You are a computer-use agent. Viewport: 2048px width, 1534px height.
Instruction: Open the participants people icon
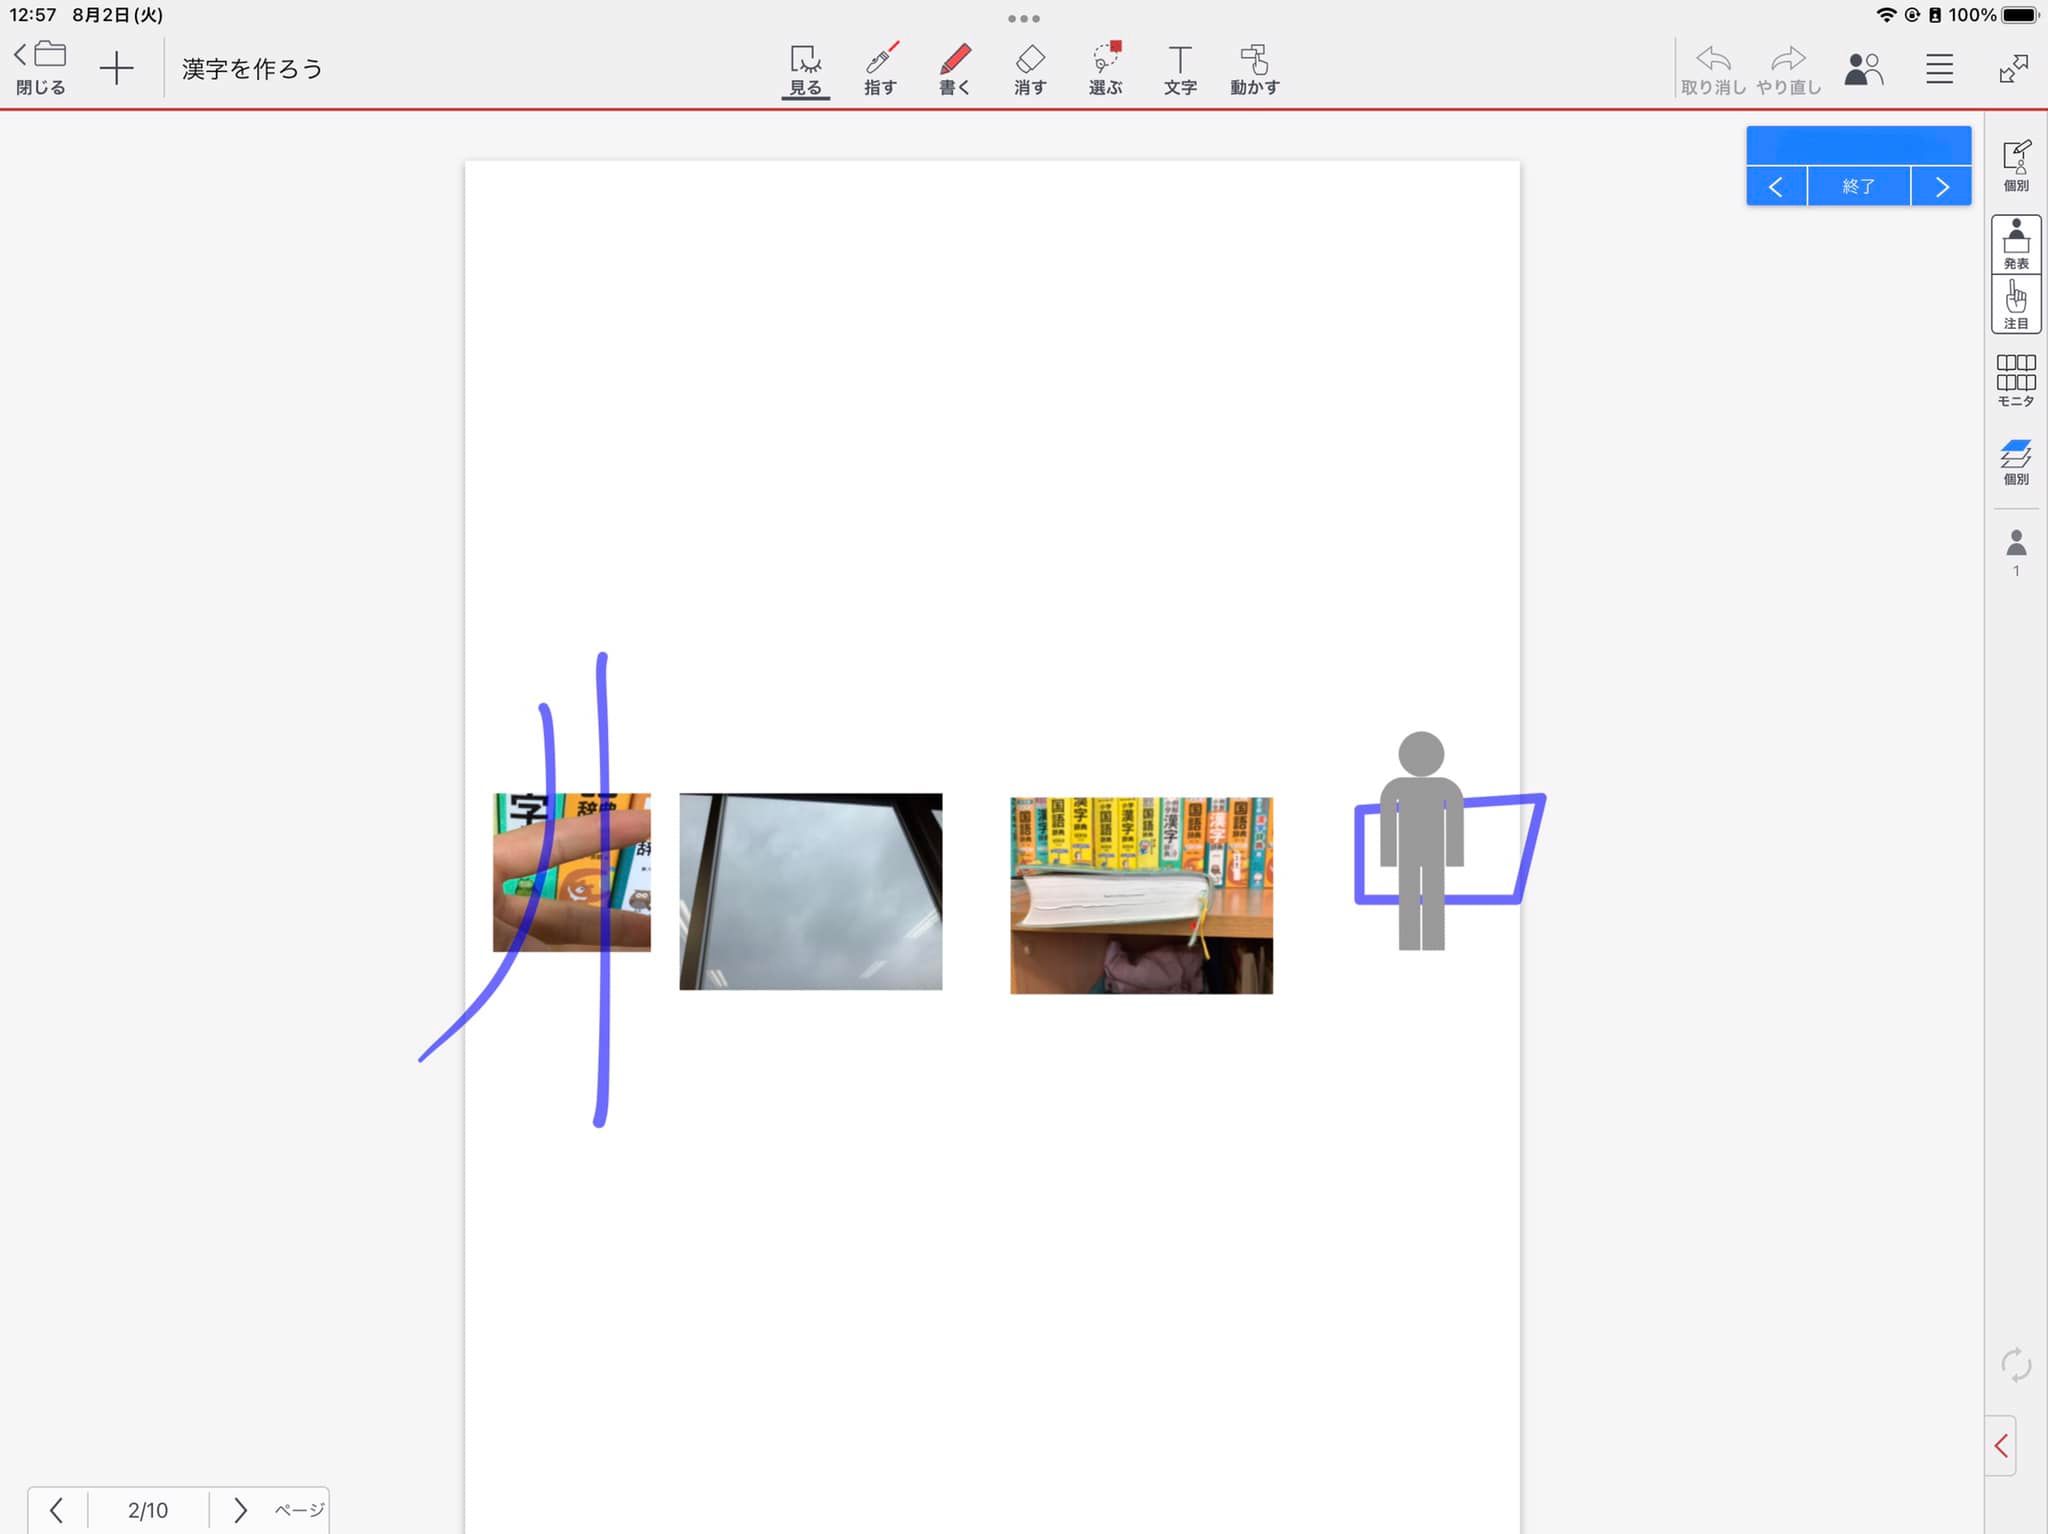point(1864,69)
